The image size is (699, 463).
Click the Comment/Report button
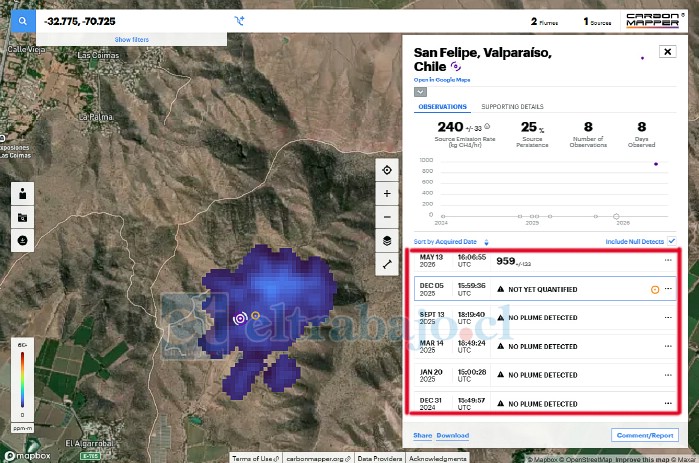click(x=645, y=435)
